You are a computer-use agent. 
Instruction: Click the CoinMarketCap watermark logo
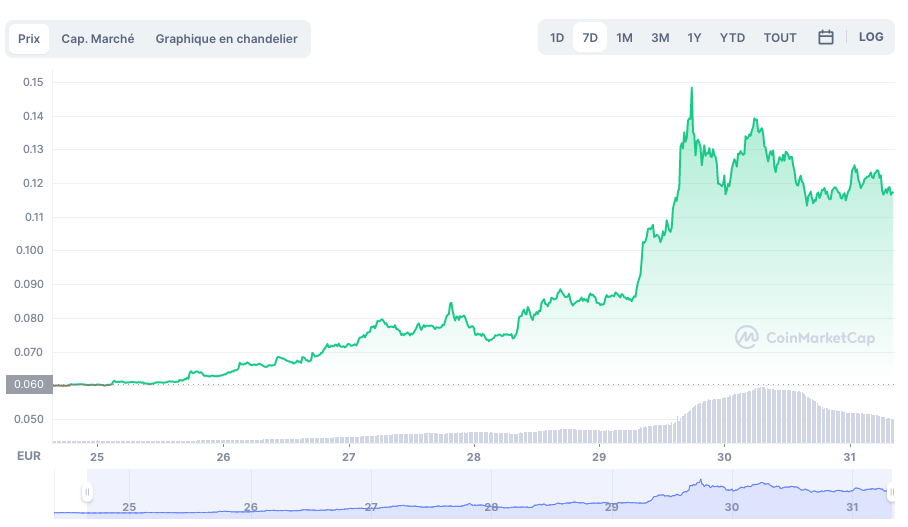coord(805,338)
